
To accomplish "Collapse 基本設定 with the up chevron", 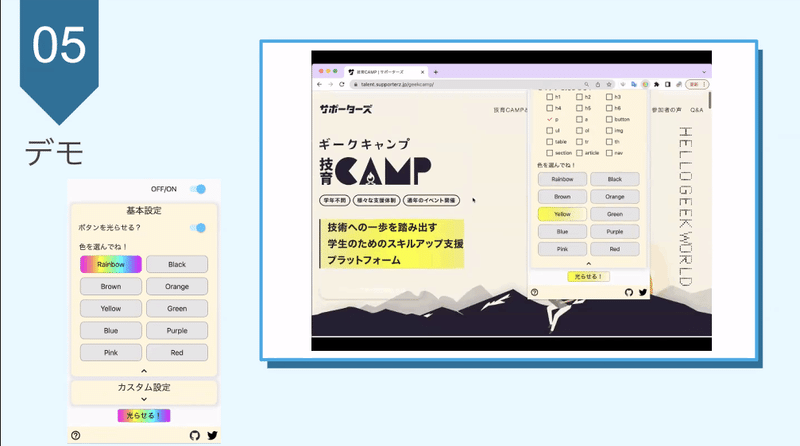I will [x=144, y=371].
